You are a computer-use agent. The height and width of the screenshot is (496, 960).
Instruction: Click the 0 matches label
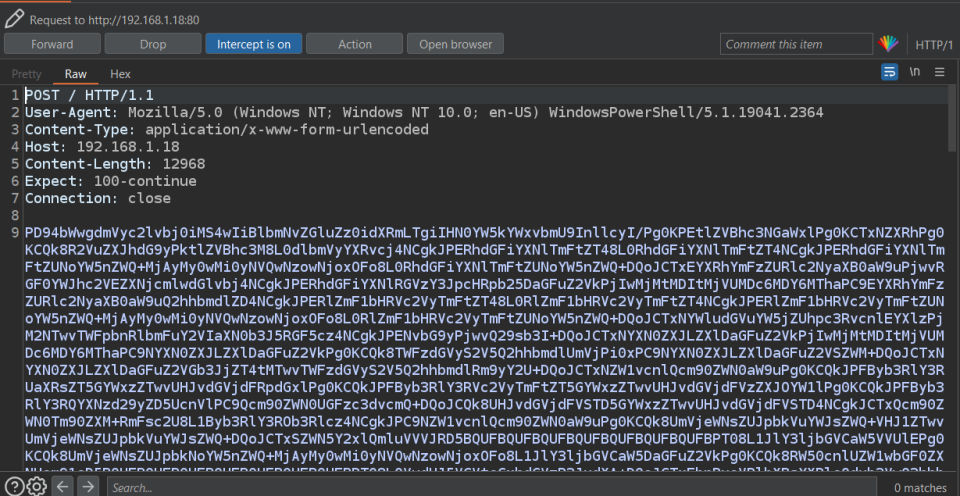(x=920, y=487)
